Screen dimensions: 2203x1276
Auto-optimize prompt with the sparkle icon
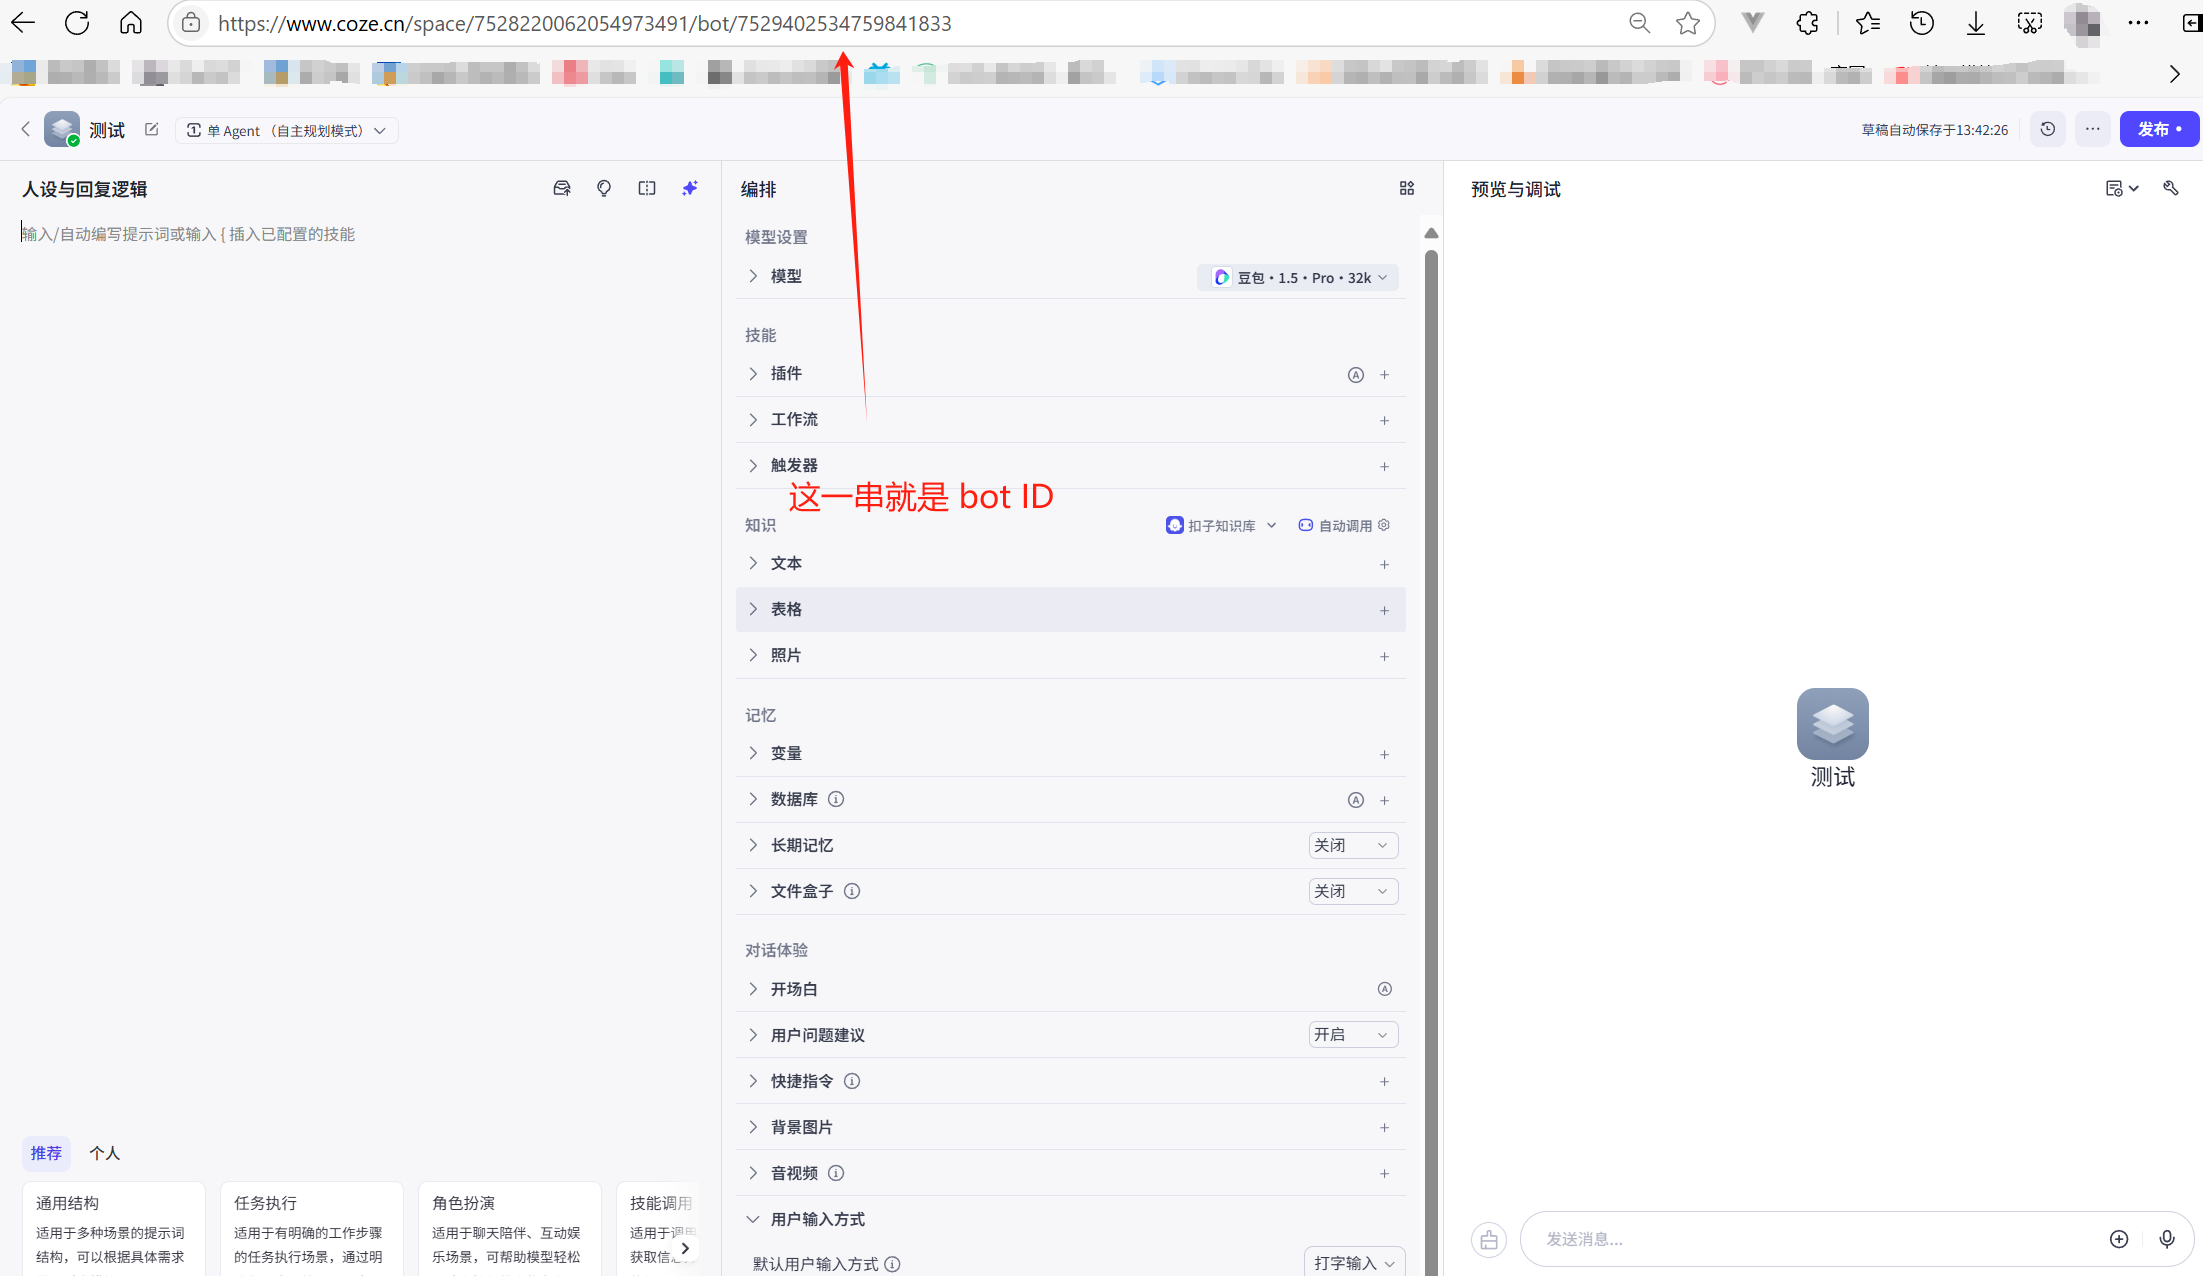[690, 188]
